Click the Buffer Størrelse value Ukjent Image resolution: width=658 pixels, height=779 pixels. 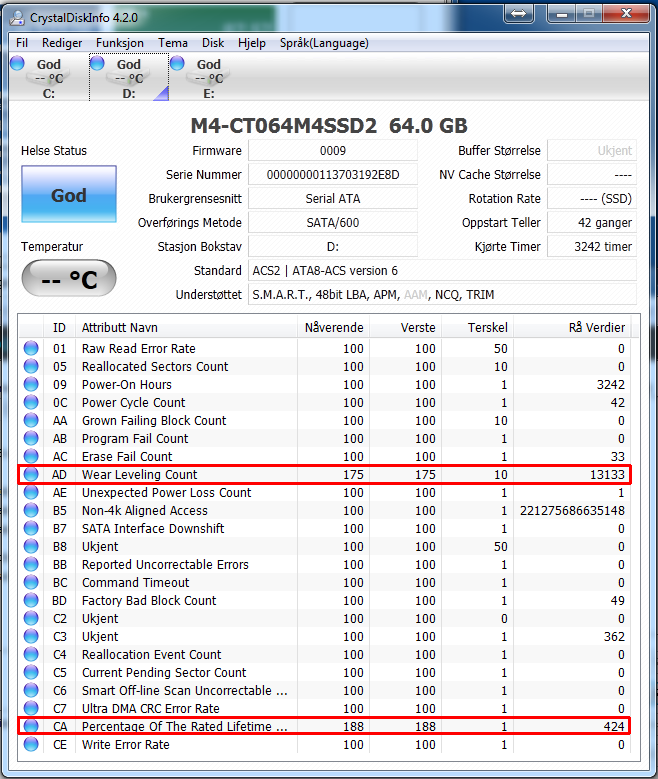[592, 151]
